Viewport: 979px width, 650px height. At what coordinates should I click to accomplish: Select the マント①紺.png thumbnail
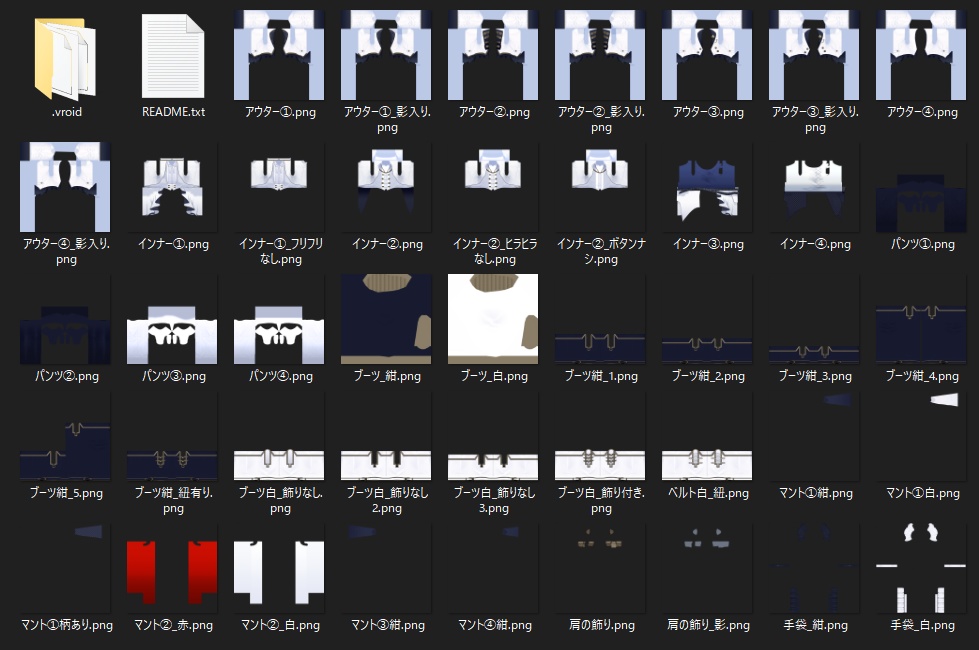tap(814, 436)
